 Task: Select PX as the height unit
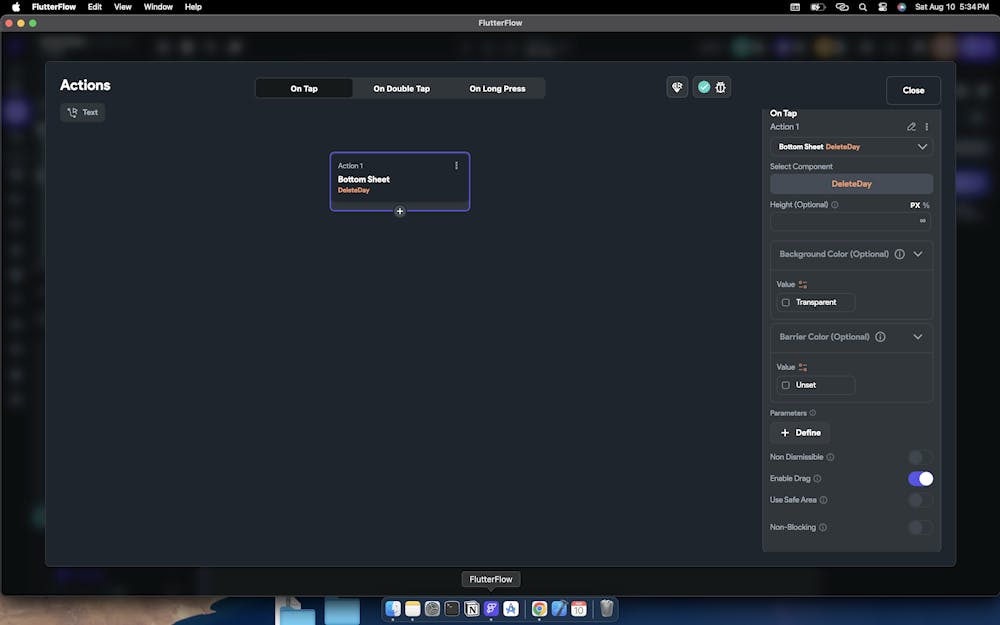[915, 205]
